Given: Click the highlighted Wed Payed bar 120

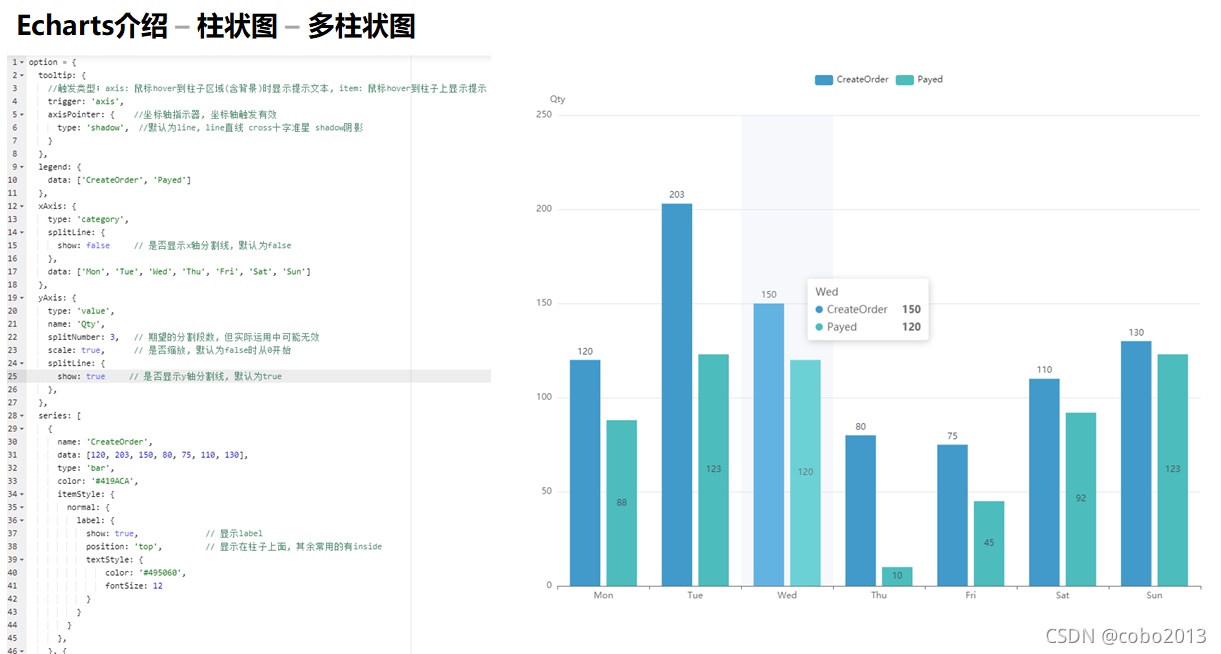Looking at the screenshot, I should pos(805,473).
